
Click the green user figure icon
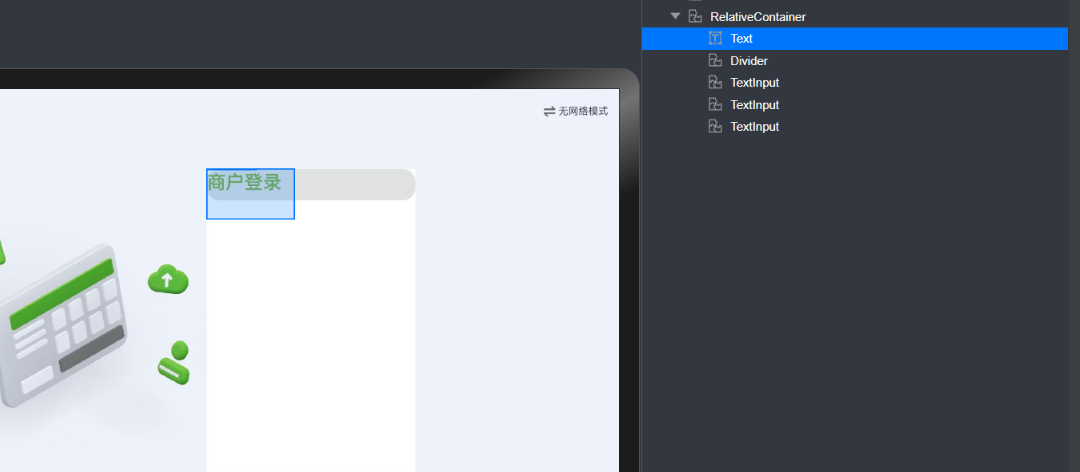(174, 362)
